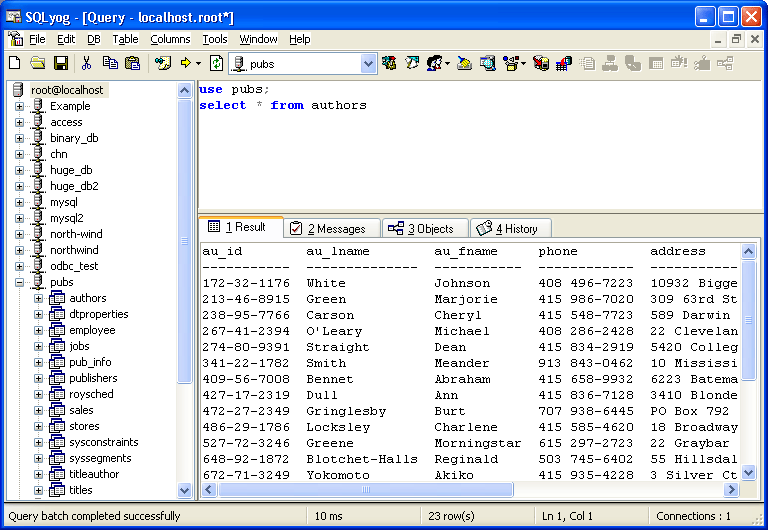Select root@localhost in the tree
The width and height of the screenshot is (768, 530).
click(x=67, y=90)
